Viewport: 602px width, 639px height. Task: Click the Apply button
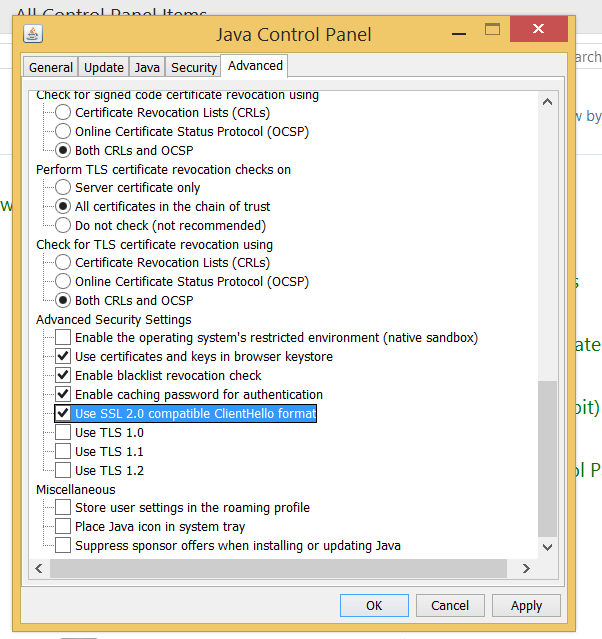coord(526,606)
